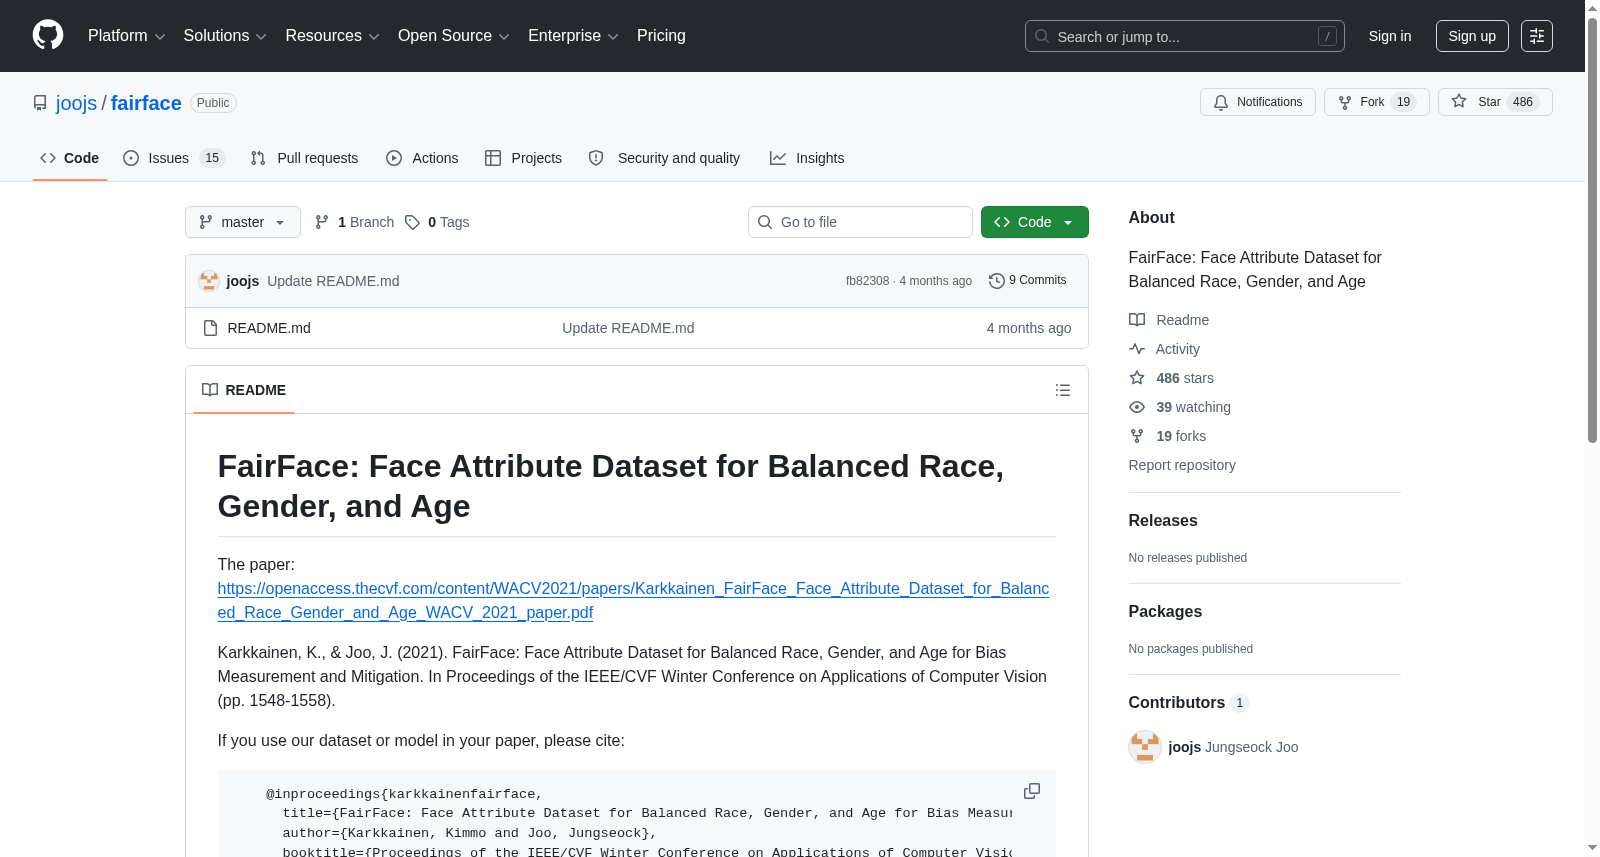Open the Issues tab
This screenshot has height=857, width=1600.
coord(174,158)
